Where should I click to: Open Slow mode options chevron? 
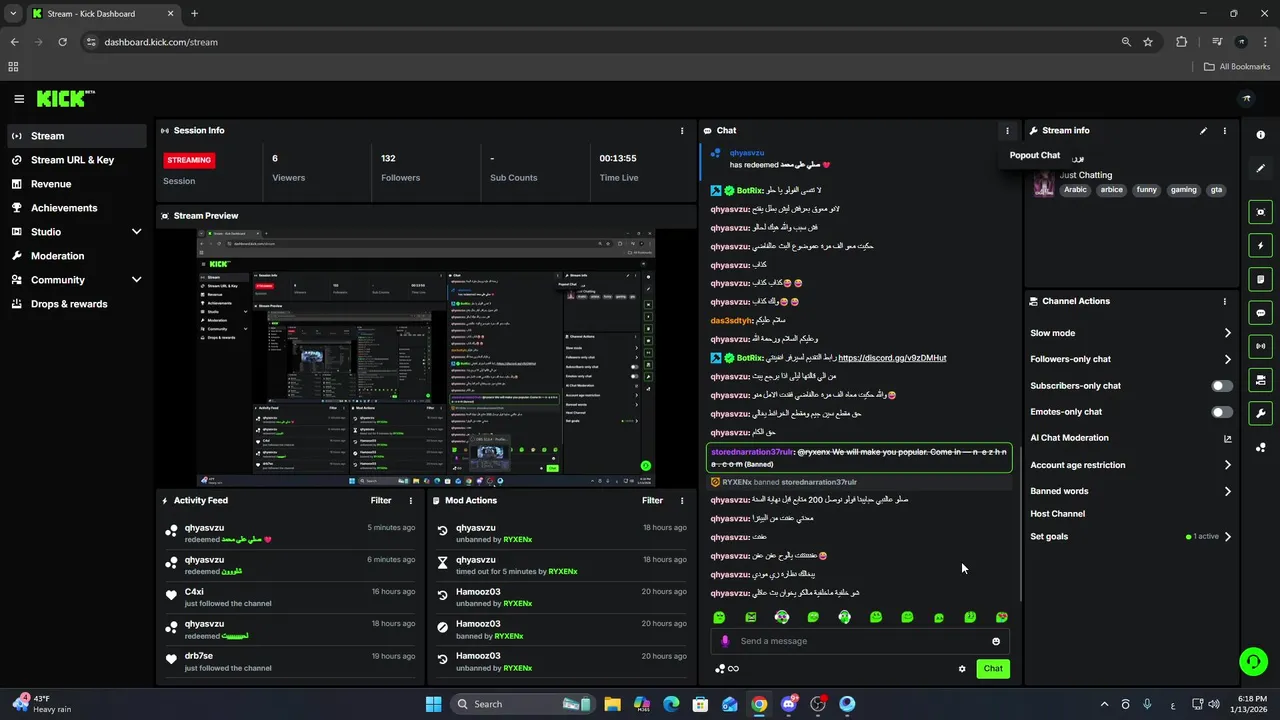tap(1227, 333)
